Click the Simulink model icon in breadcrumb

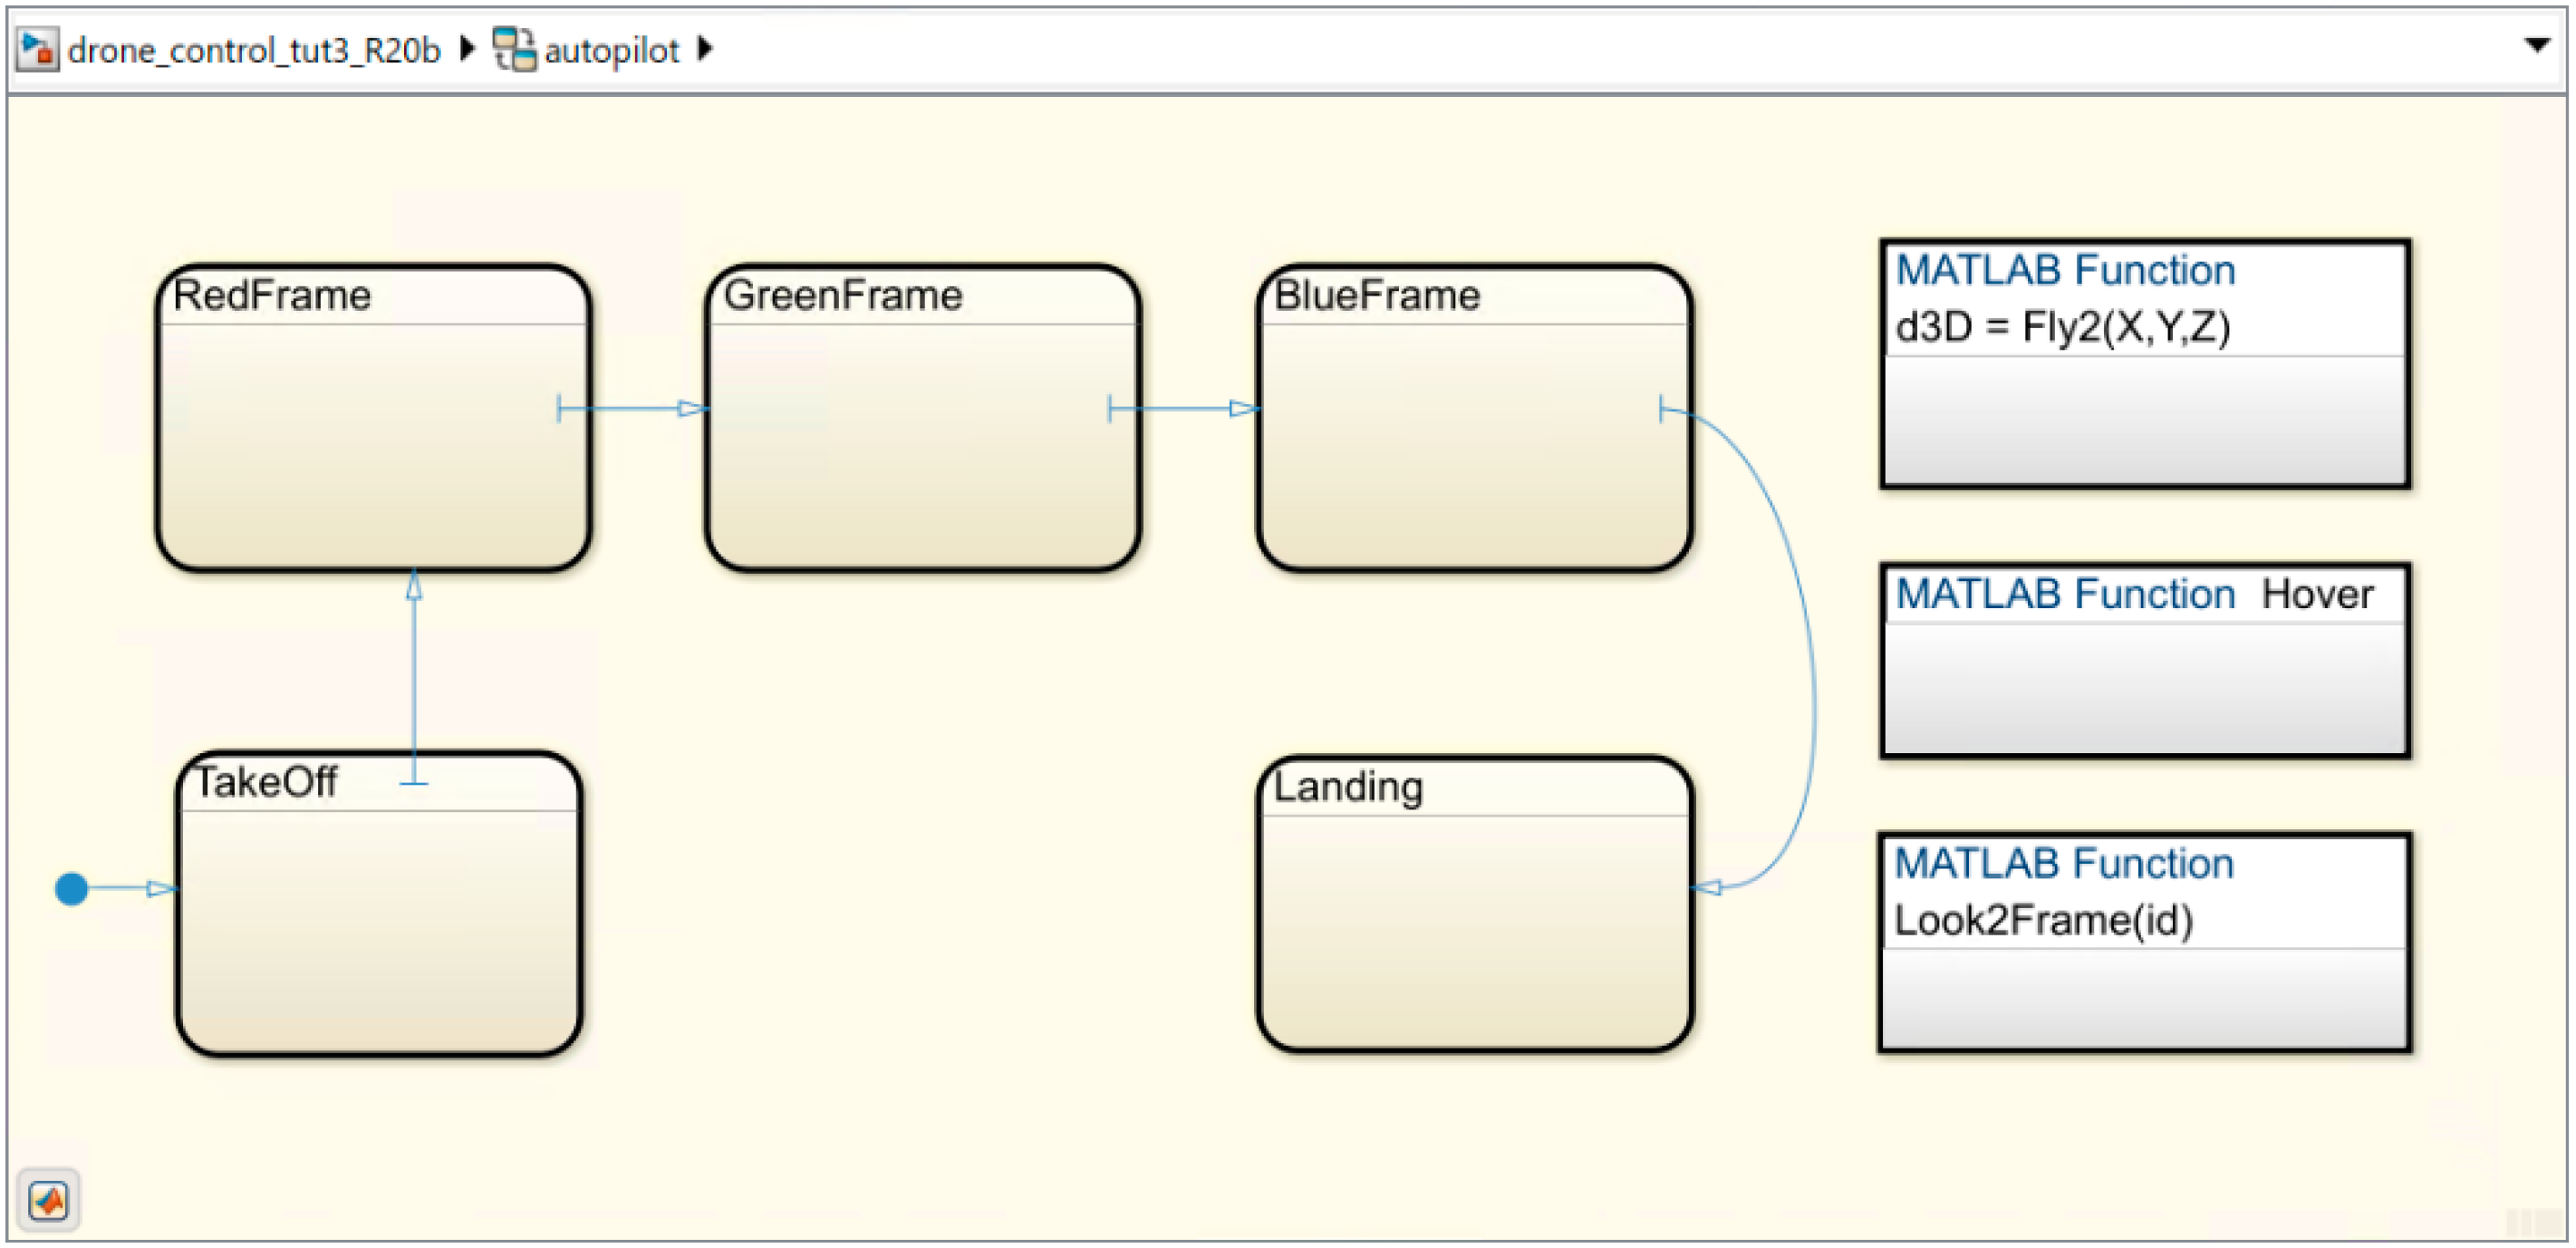38,49
